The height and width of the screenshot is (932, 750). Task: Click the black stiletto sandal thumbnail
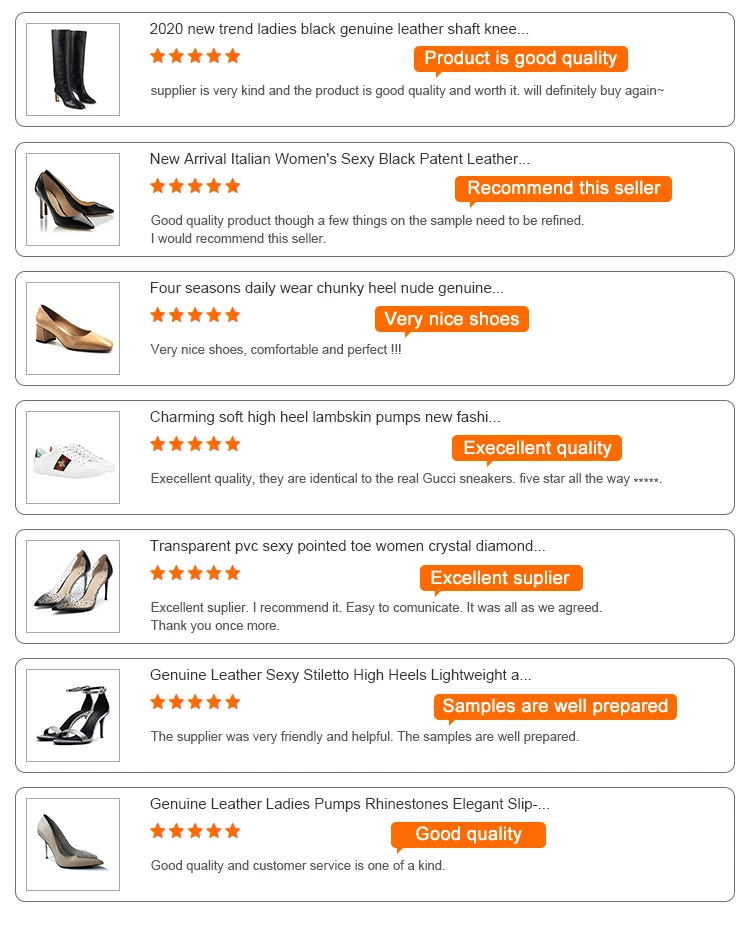[x=73, y=715]
